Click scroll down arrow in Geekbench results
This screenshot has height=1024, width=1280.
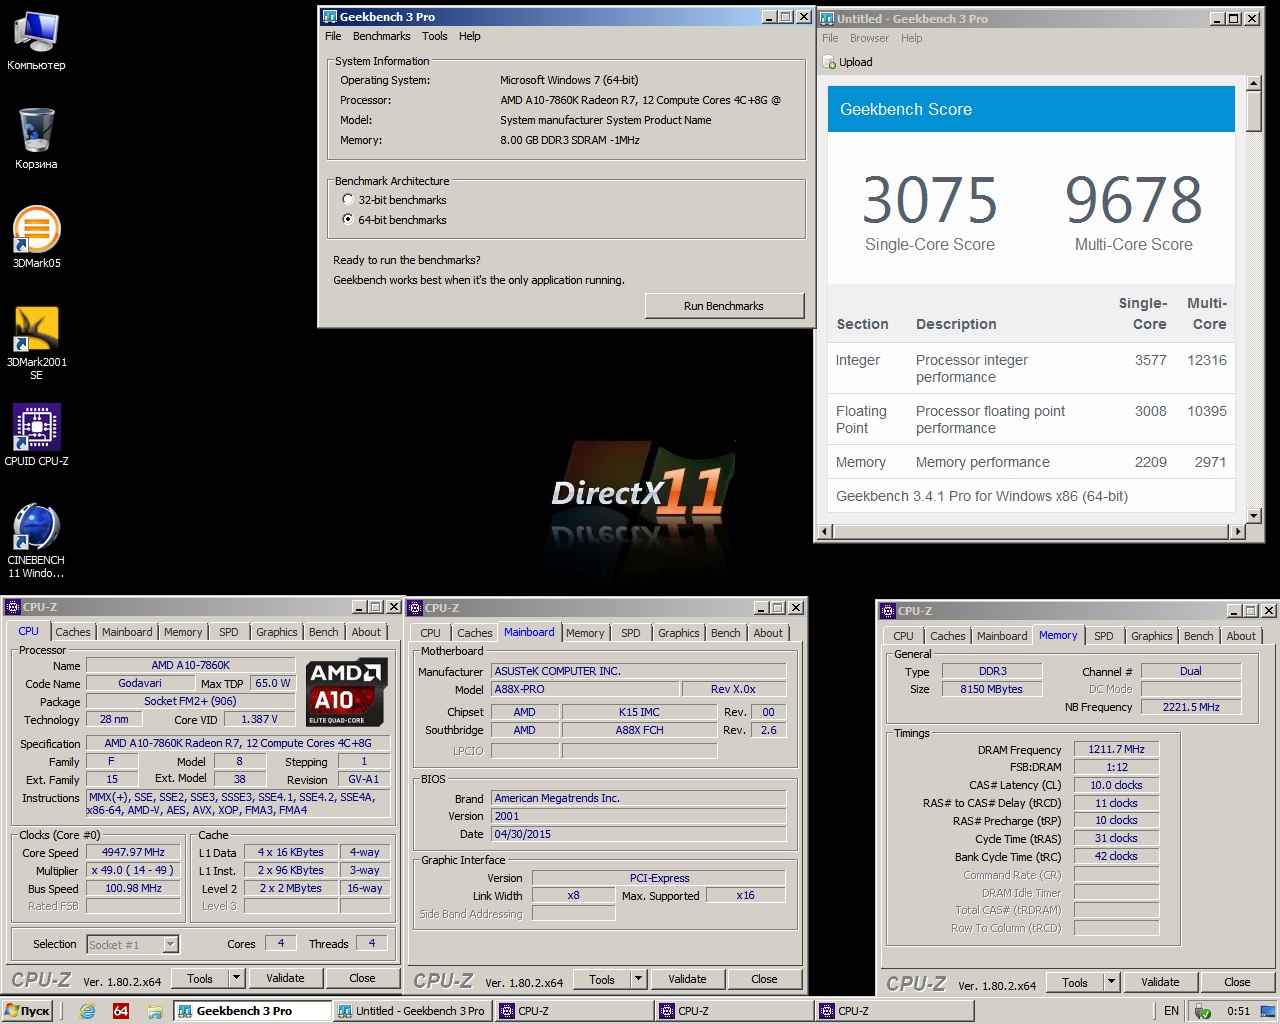coord(1254,516)
